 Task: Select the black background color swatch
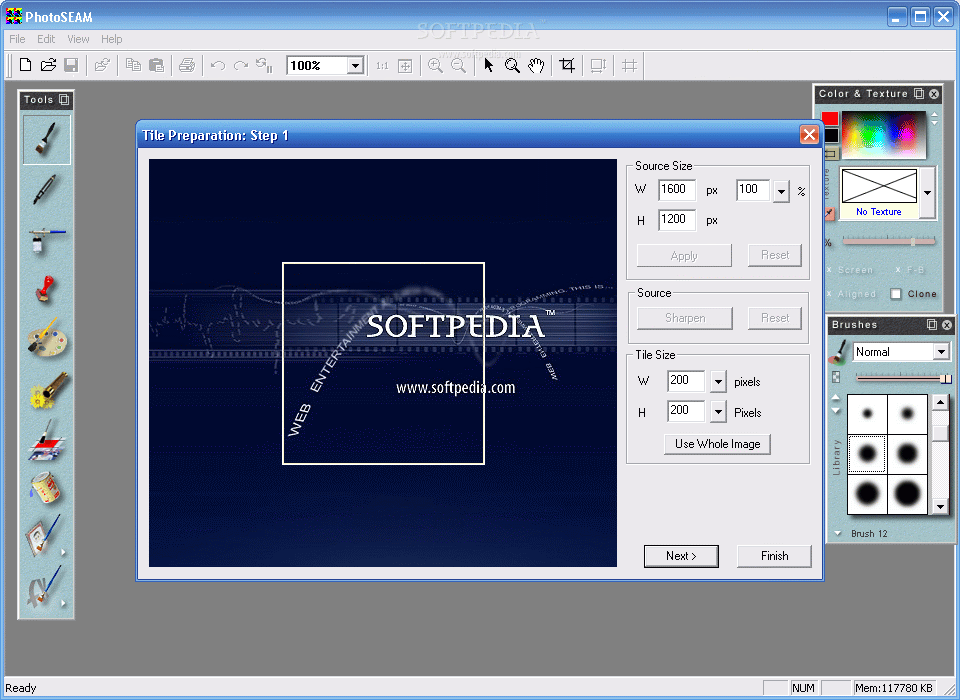[831, 135]
